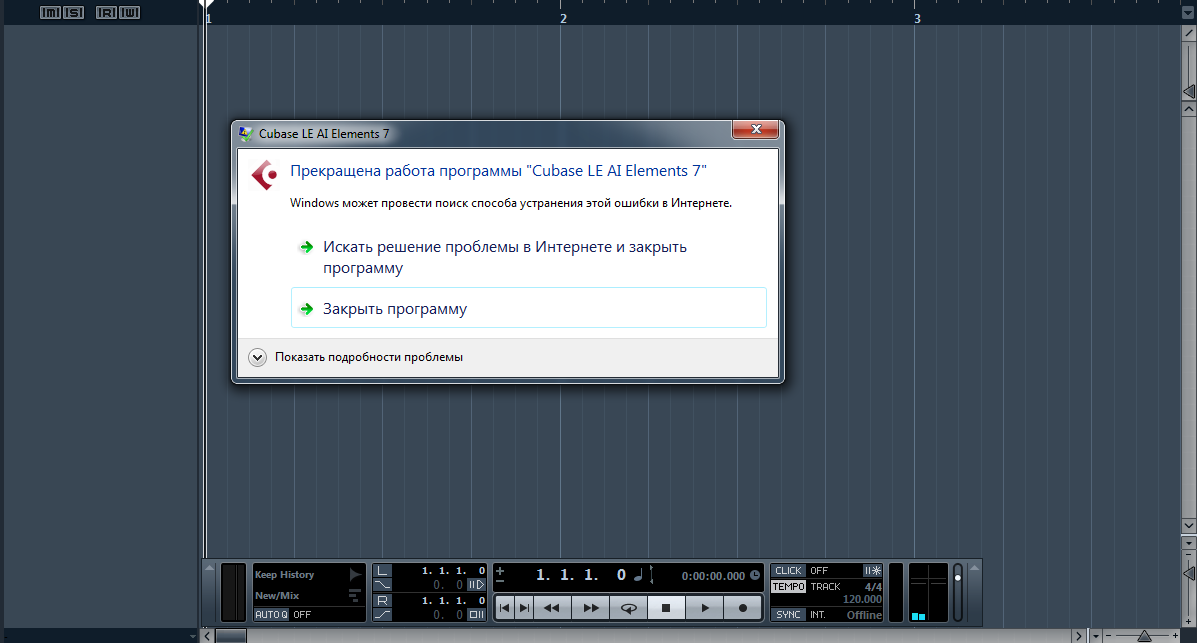Click horizontal scrollbar right arrow
This screenshot has width=1197, height=643.
1079,636
